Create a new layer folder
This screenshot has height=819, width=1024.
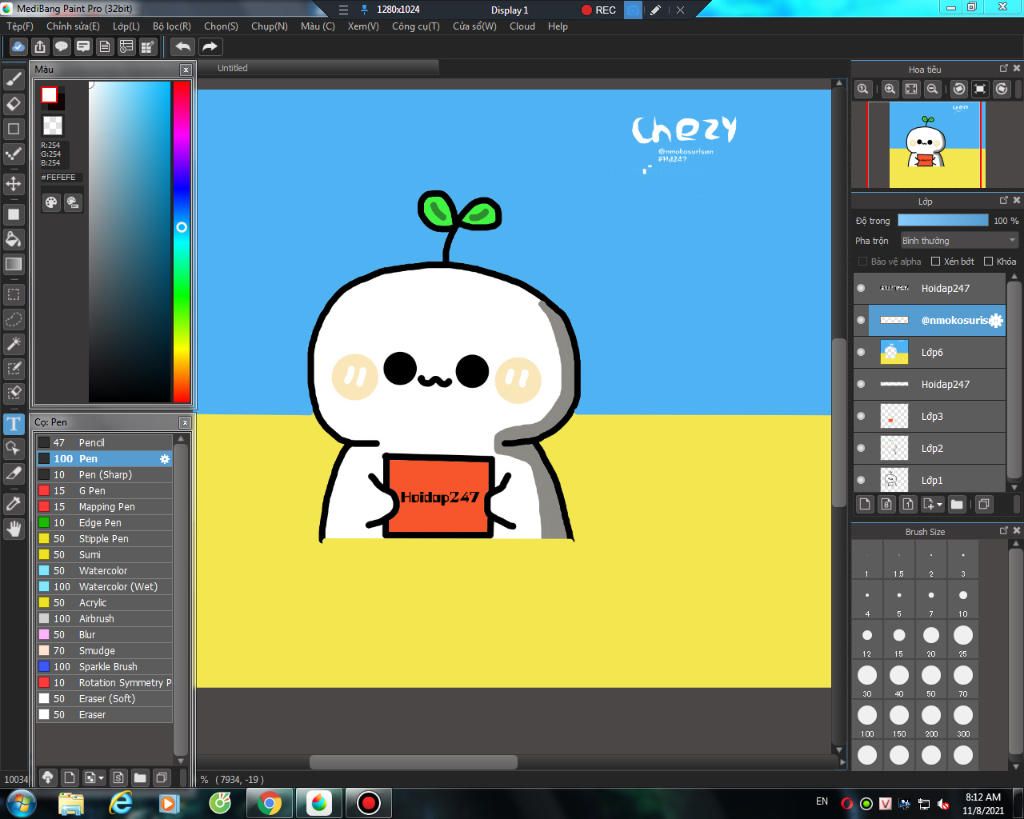(x=957, y=504)
